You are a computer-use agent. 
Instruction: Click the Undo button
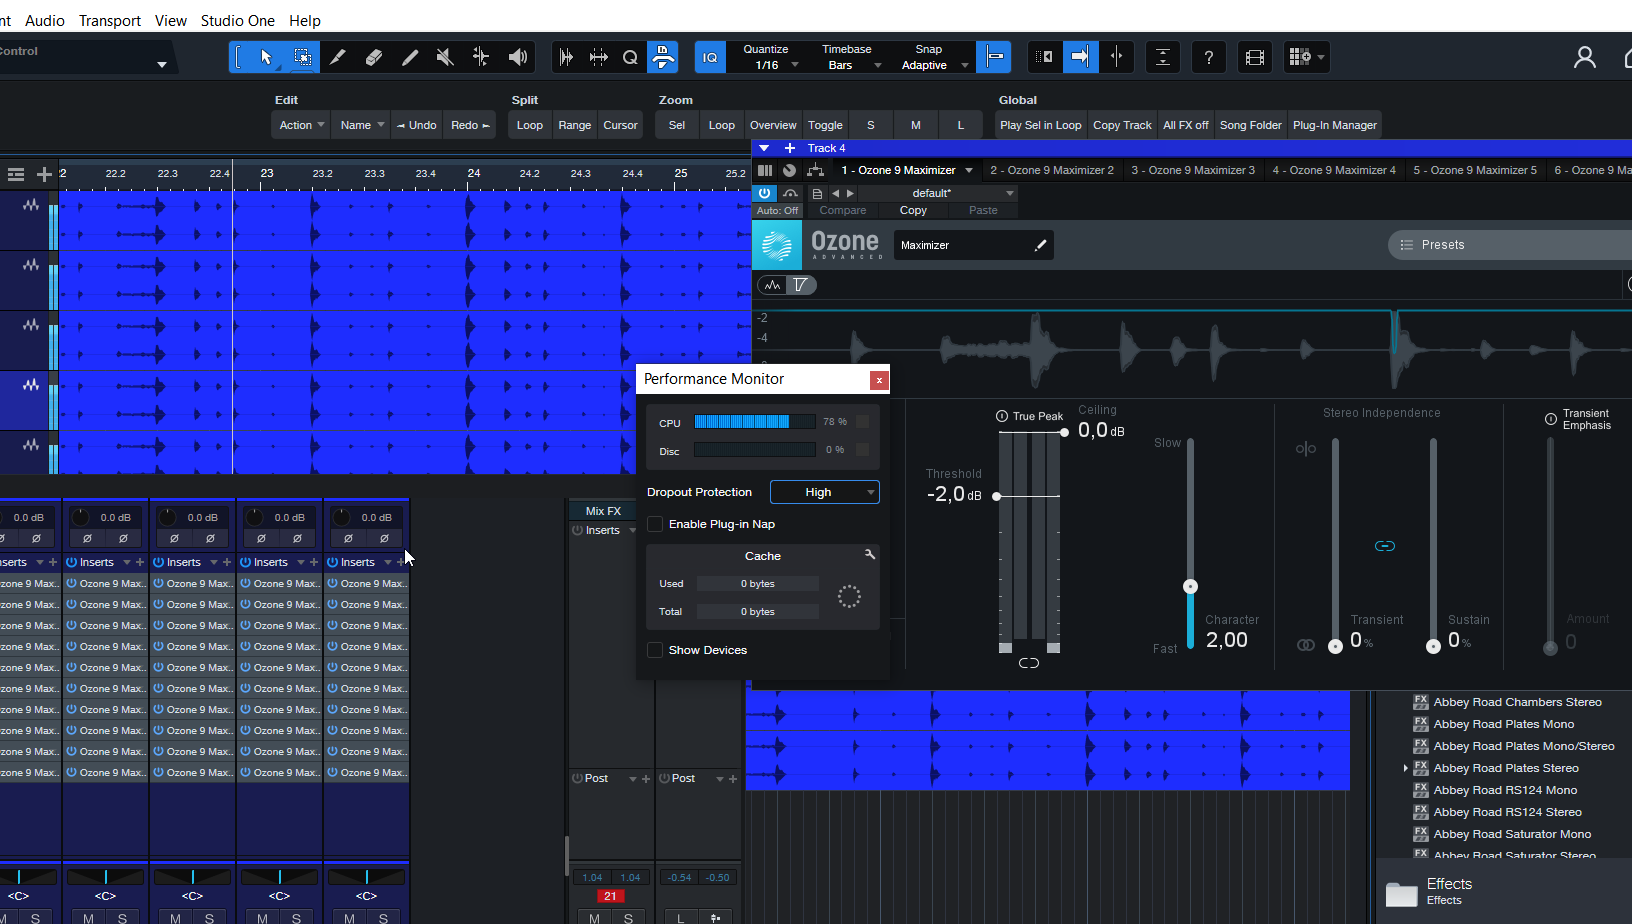click(416, 125)
